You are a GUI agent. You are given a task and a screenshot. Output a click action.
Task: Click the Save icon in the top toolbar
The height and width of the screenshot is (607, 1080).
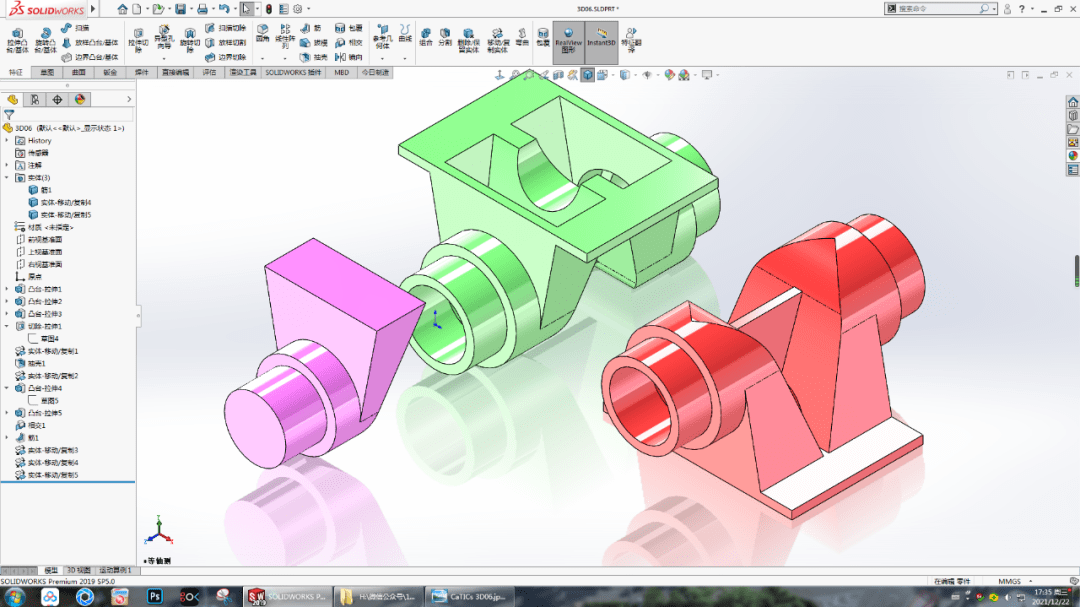[180, 8]
